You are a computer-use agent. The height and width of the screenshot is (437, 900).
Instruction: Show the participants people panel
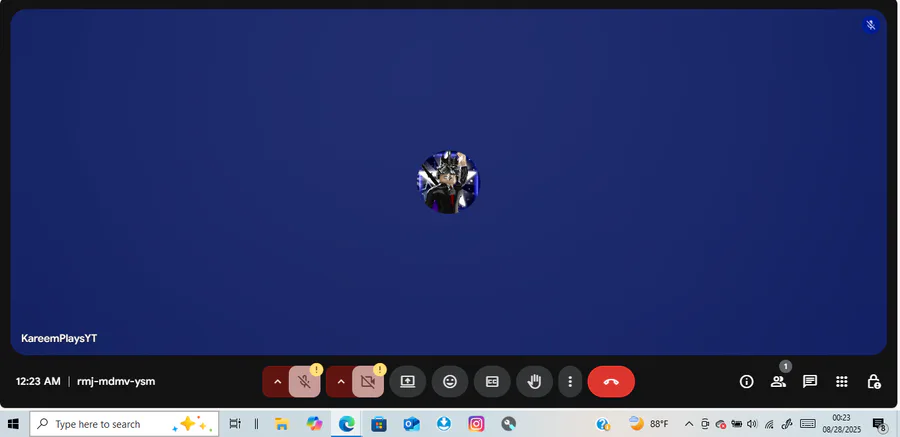click(x=778, y=382)
